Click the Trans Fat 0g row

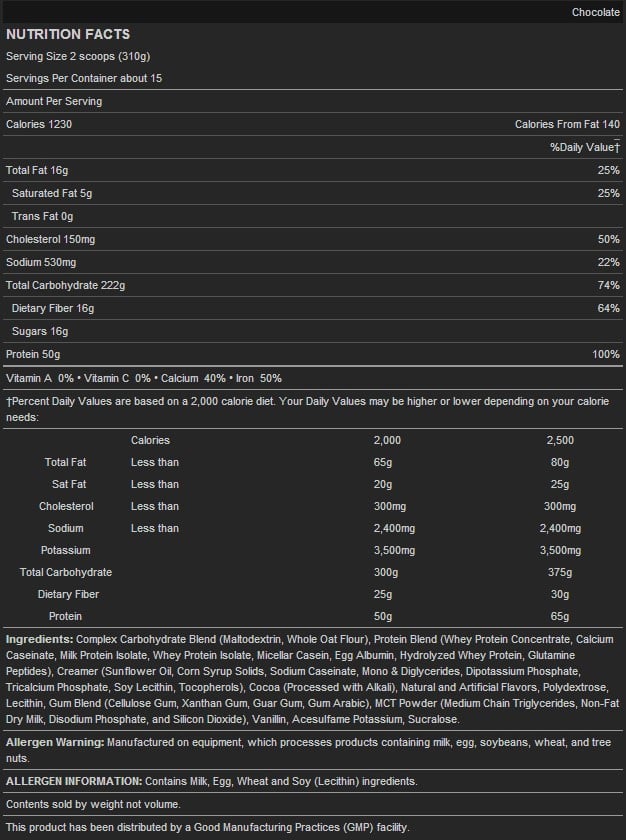[x=42, y=216]
